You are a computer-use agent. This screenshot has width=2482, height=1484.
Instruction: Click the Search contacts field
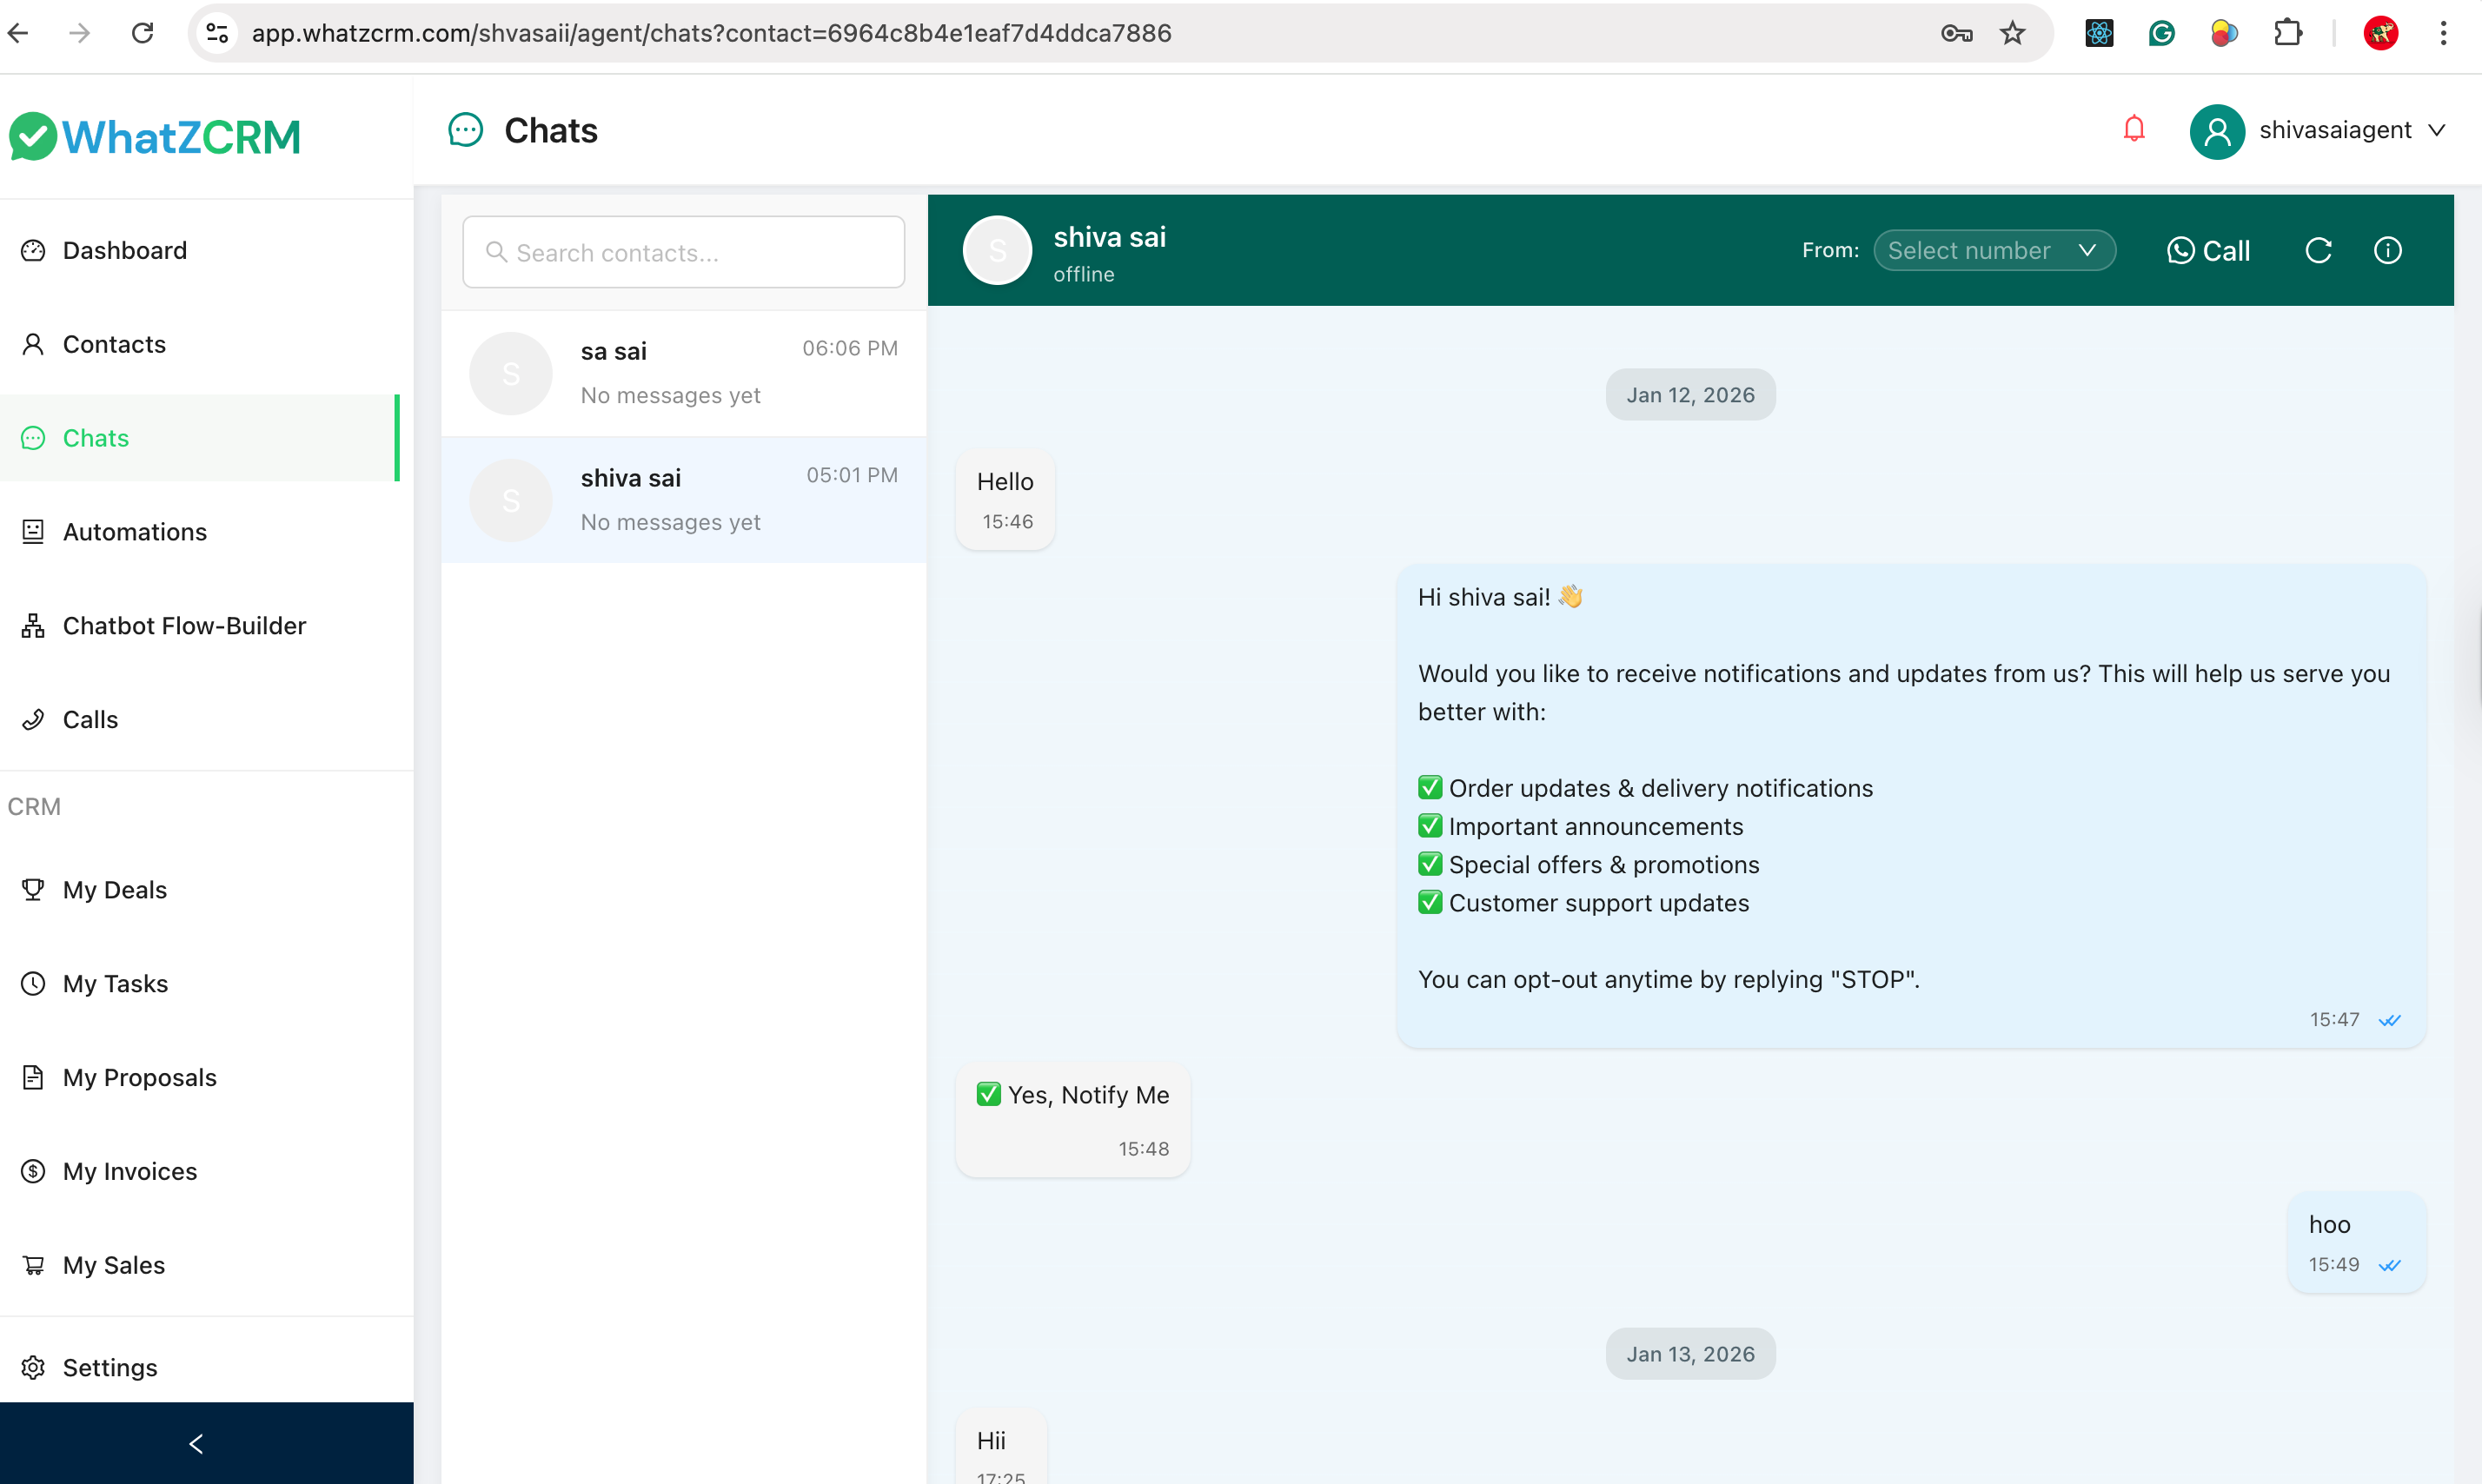(x=683, y=252)
